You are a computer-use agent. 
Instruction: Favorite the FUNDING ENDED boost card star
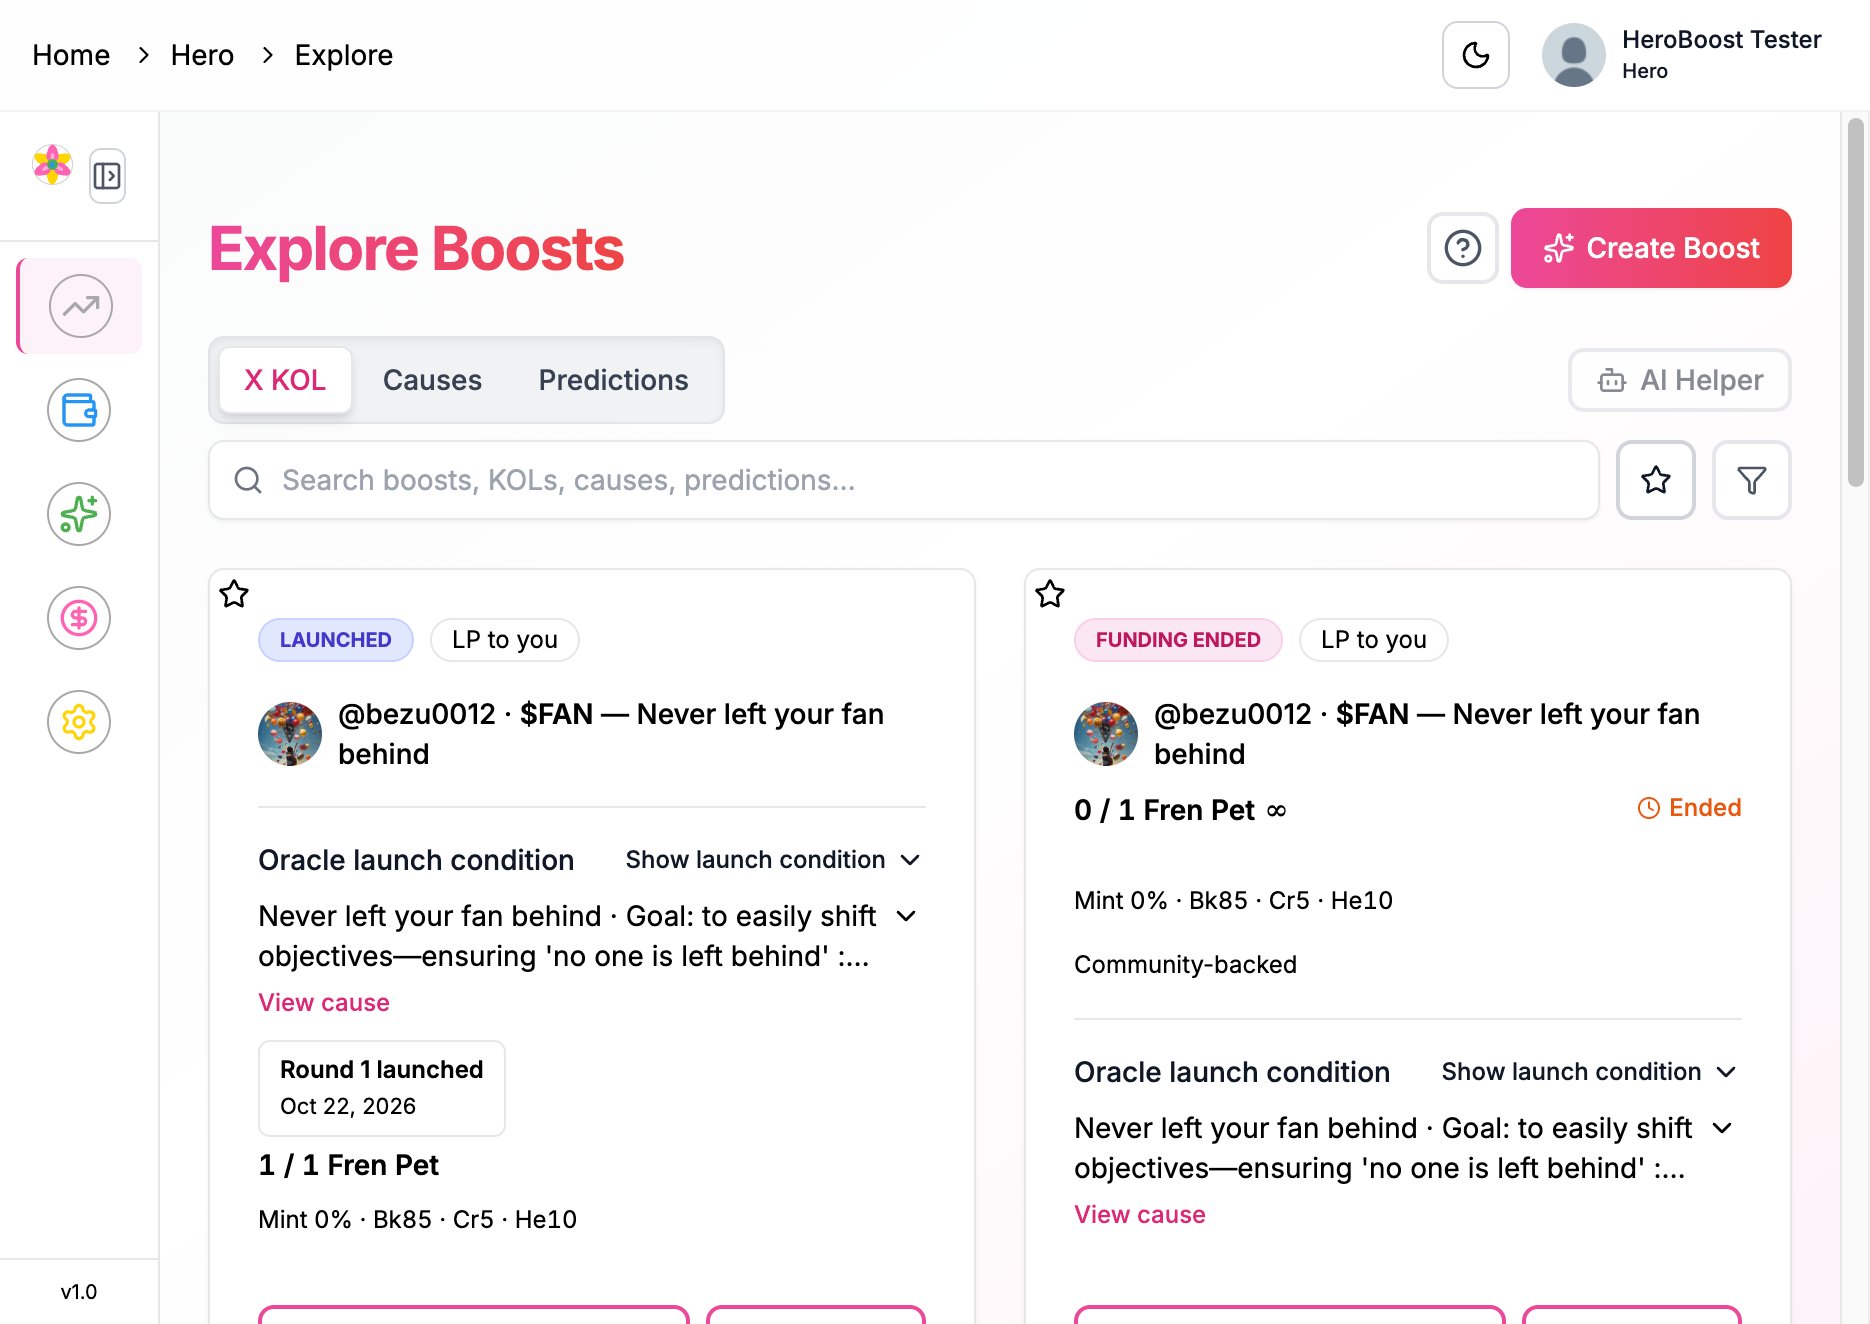tap(1050, 594)
